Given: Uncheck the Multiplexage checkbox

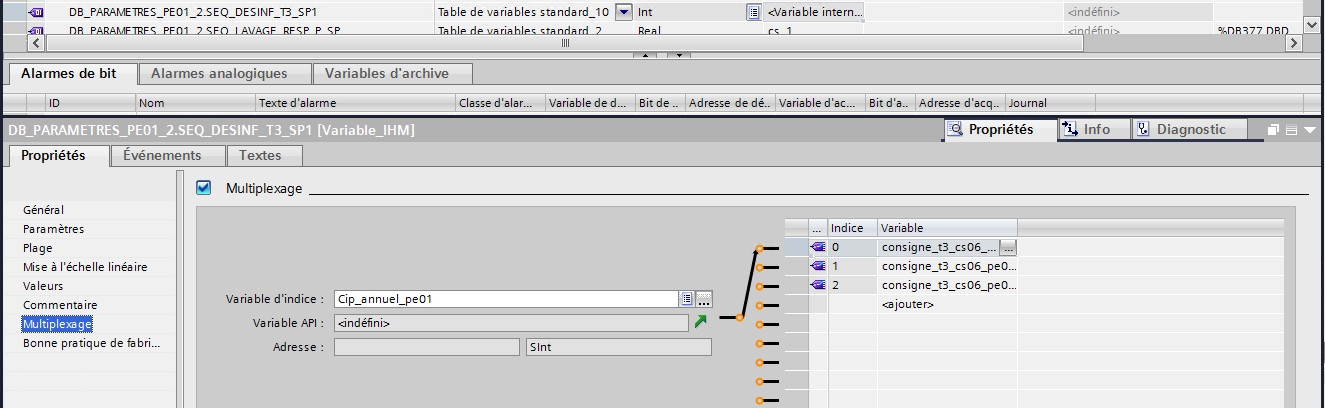Looking at the screenshot, I should tap(204, 187).
